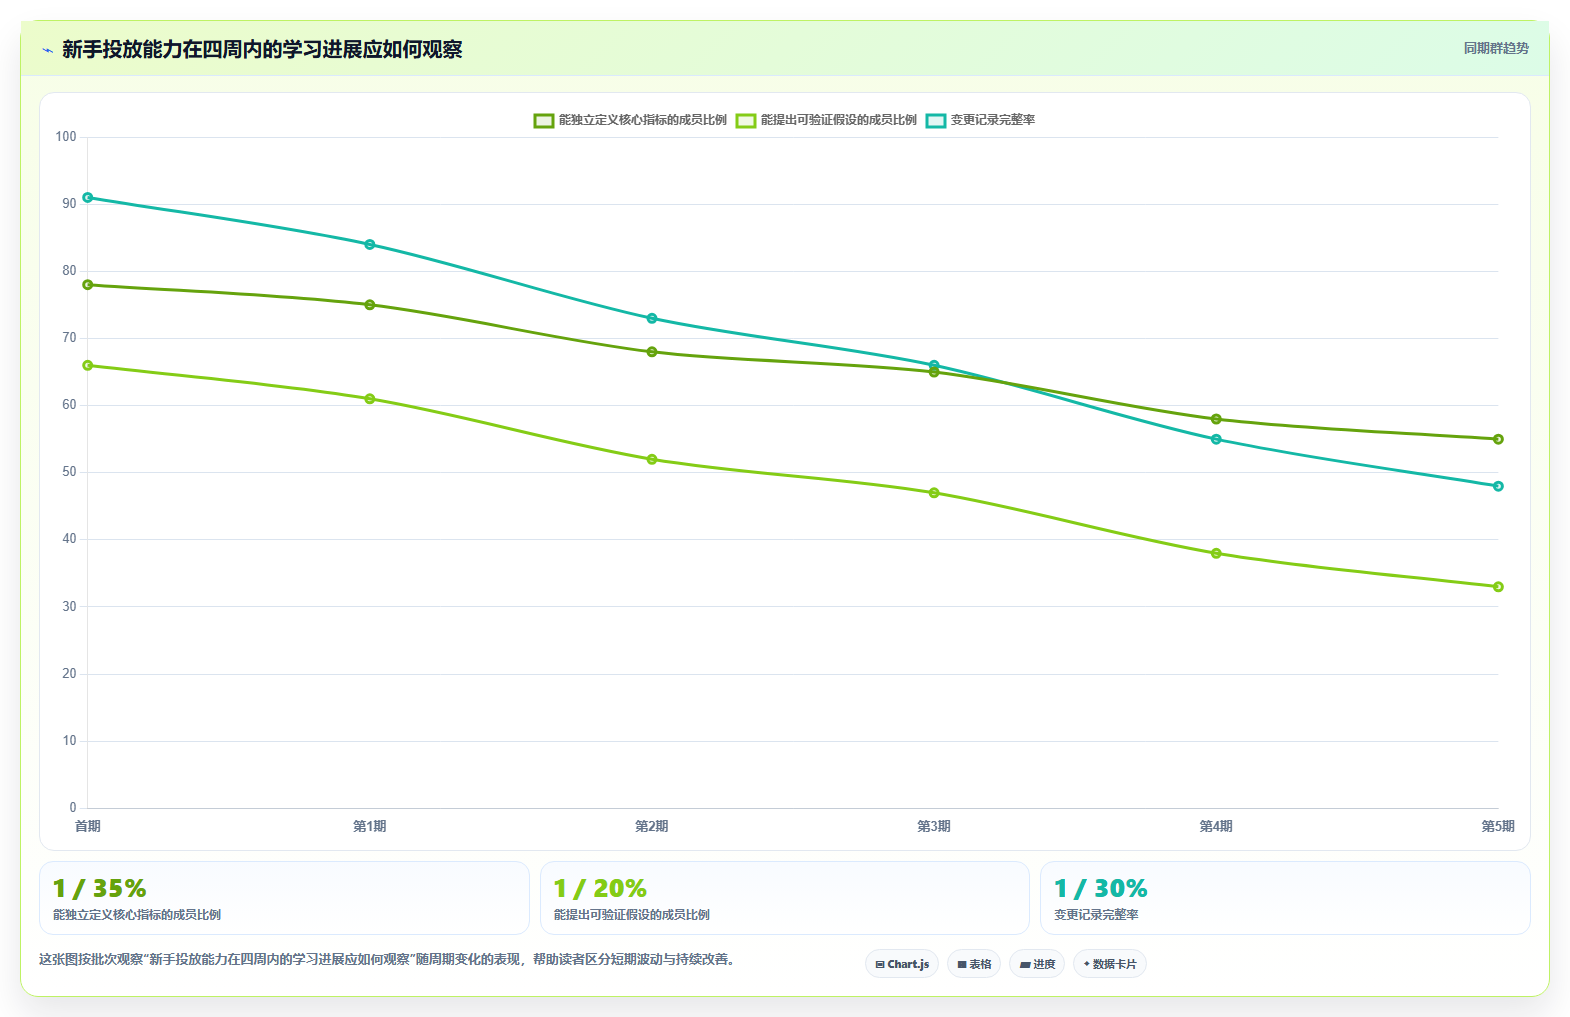Click the 变更记录完整率 data point at 首期

[88, 197]
